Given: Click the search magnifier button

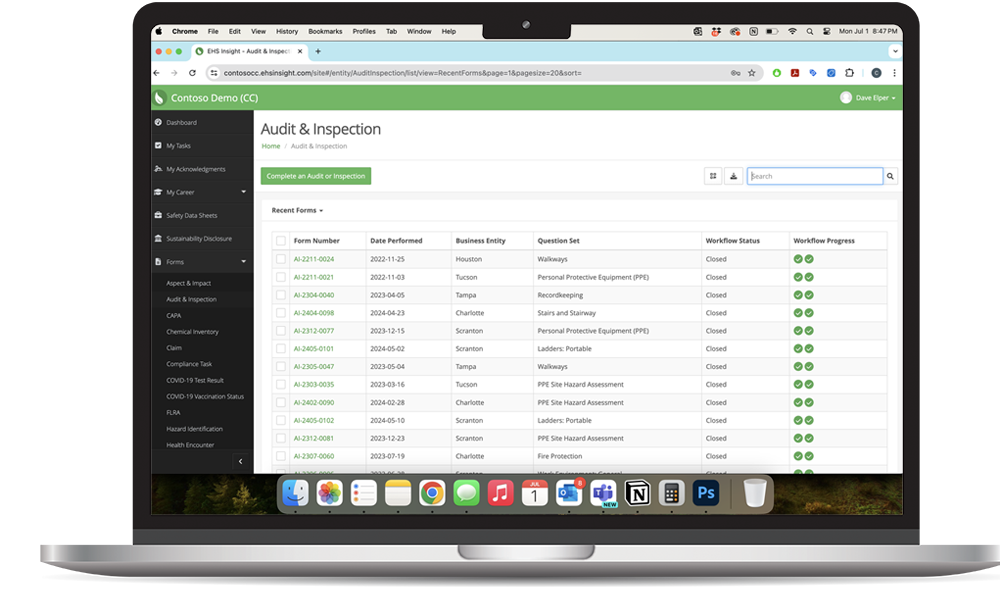Looking at the screenshot, I should coord(890,176).
